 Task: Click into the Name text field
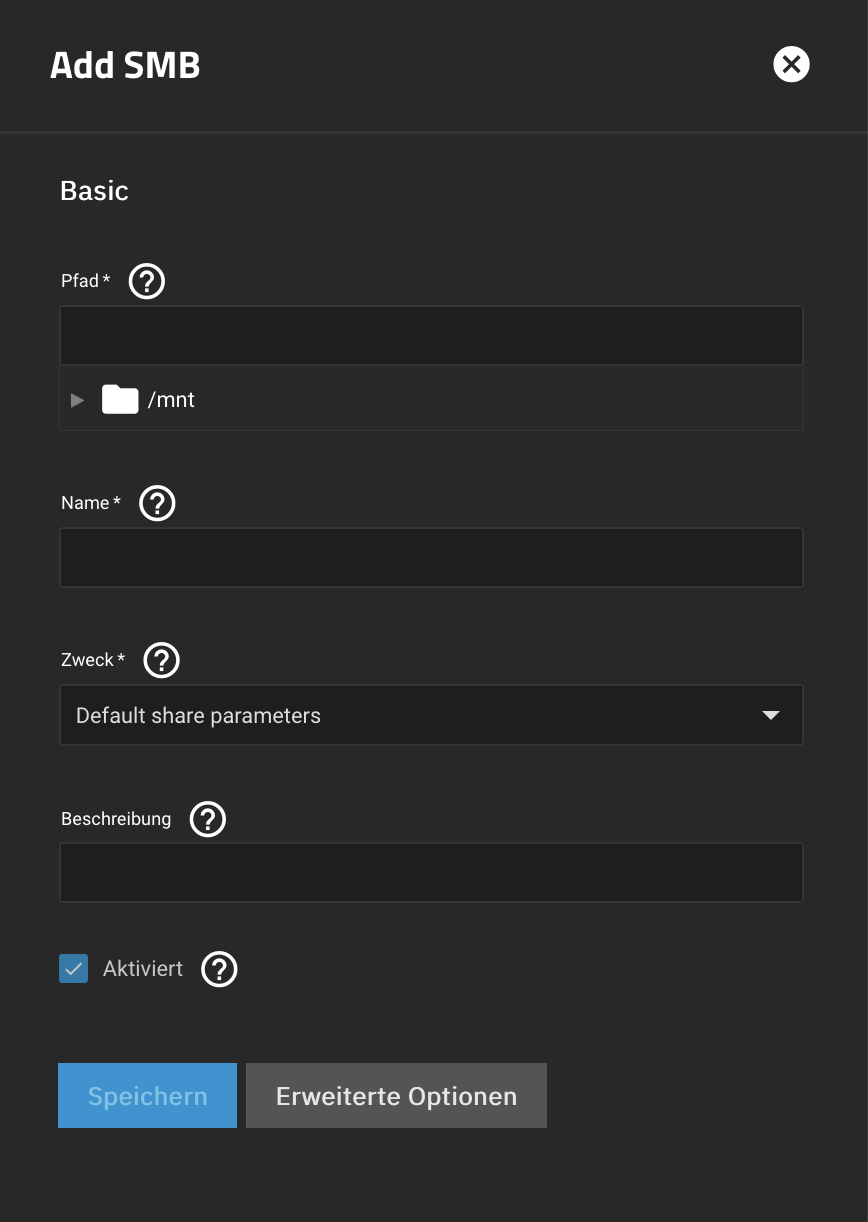tap(431, 558)
